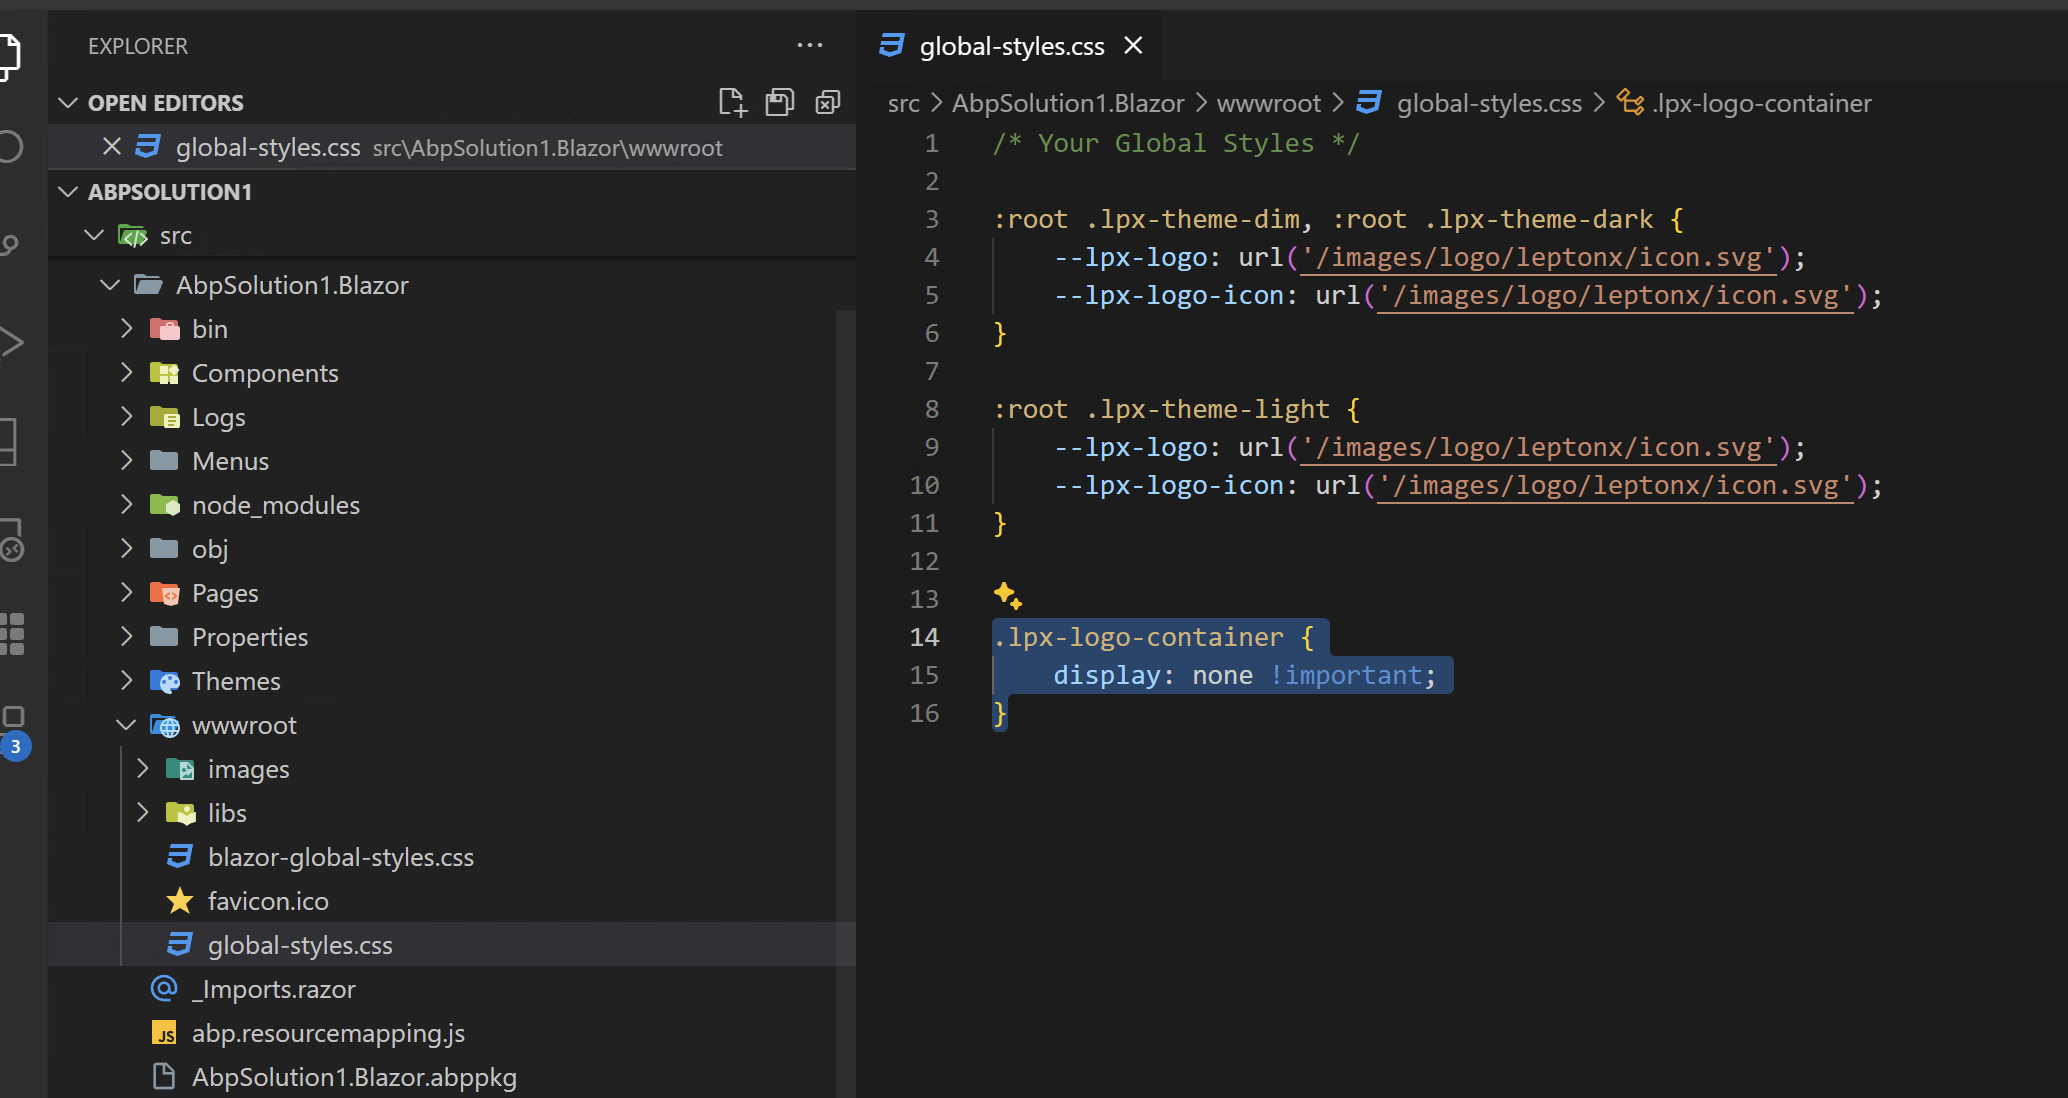Open Run and Debug from activity bar
Image resolution: width=2068 pixels, height=1098 pixels.
tap(12, 342)
